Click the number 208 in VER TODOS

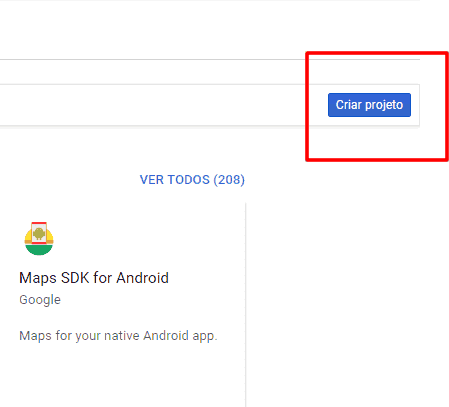[x=229, y=180]
